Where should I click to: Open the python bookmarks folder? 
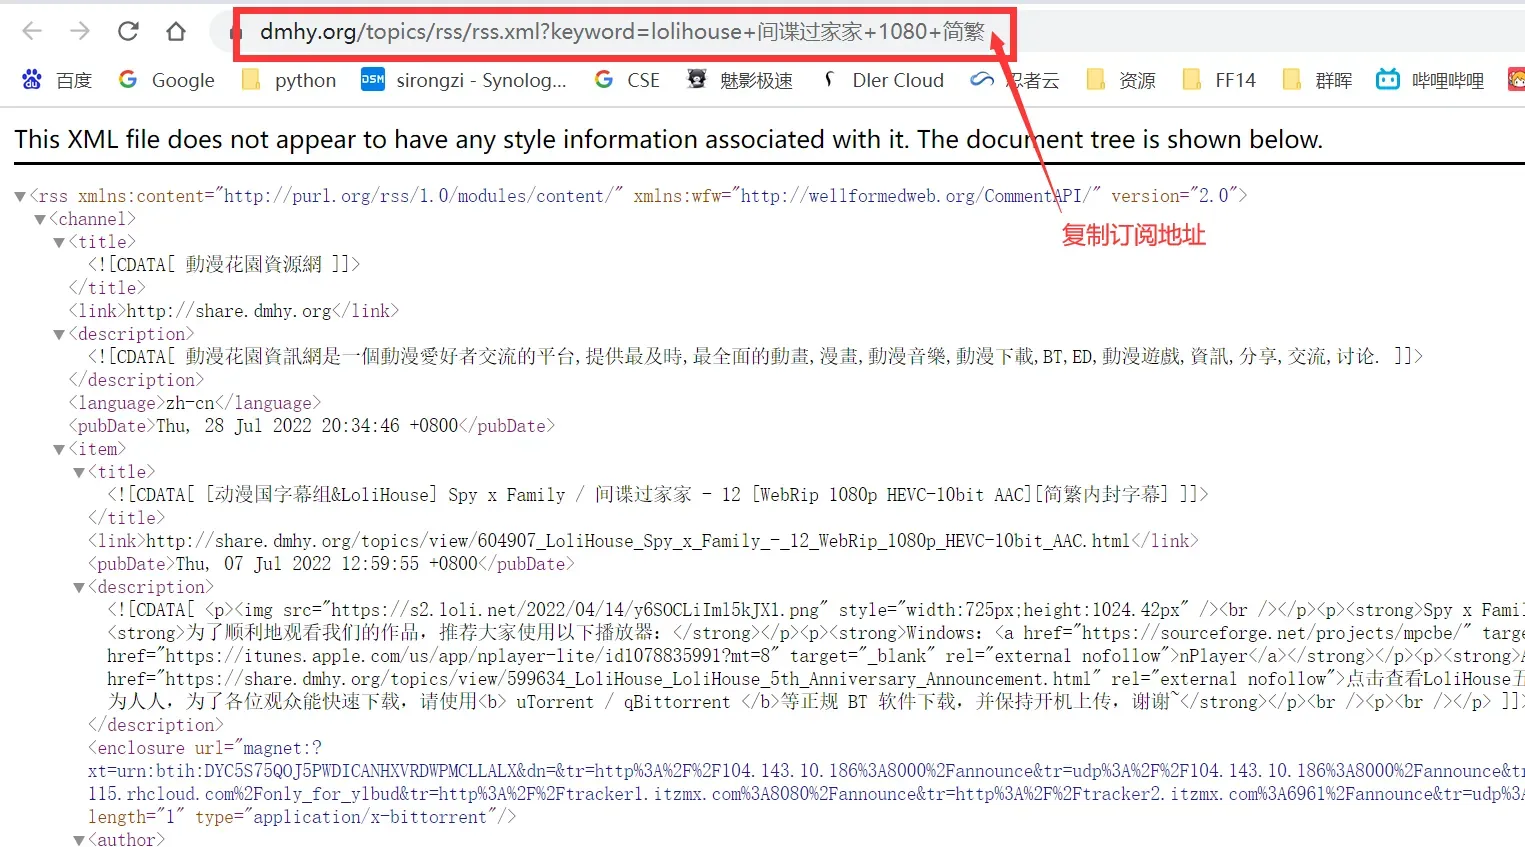pos(289,80)
